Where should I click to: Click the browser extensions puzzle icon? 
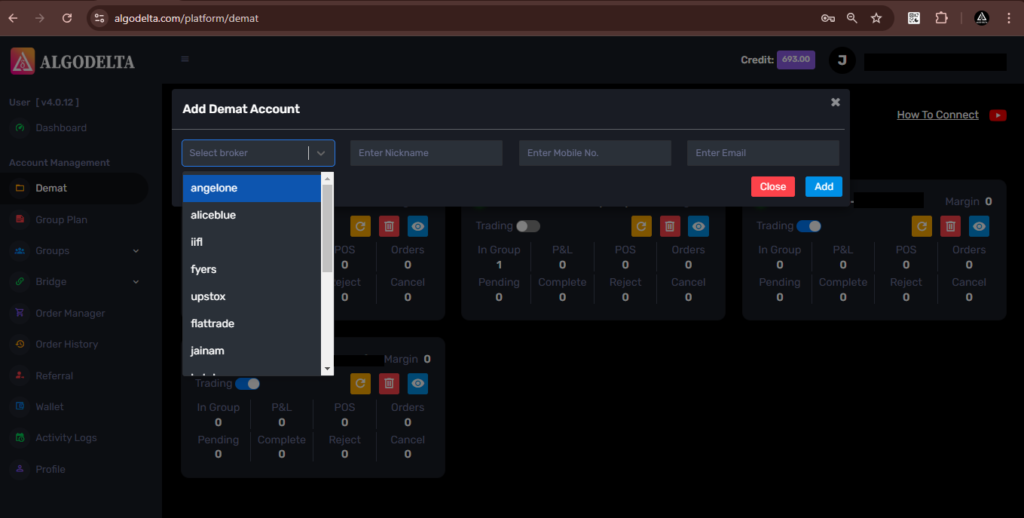click(x=941, y=18)
